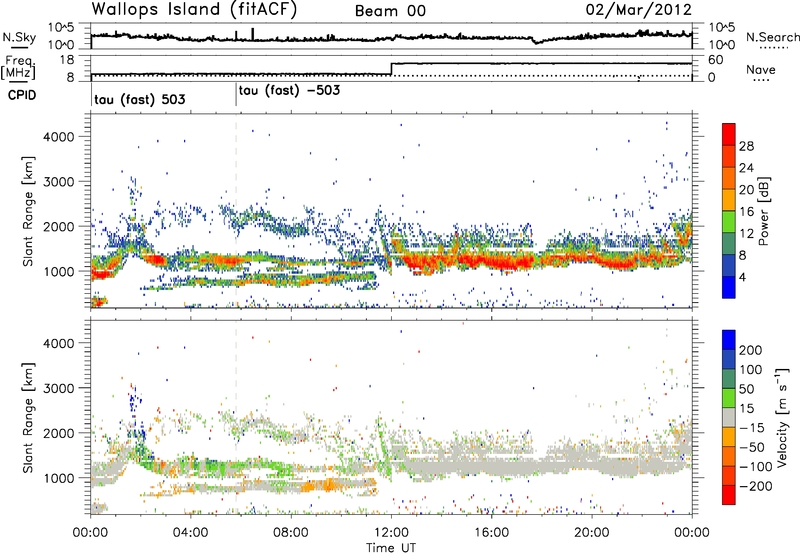Click the dashed CPID change line in the power panel

coord(236,210)
